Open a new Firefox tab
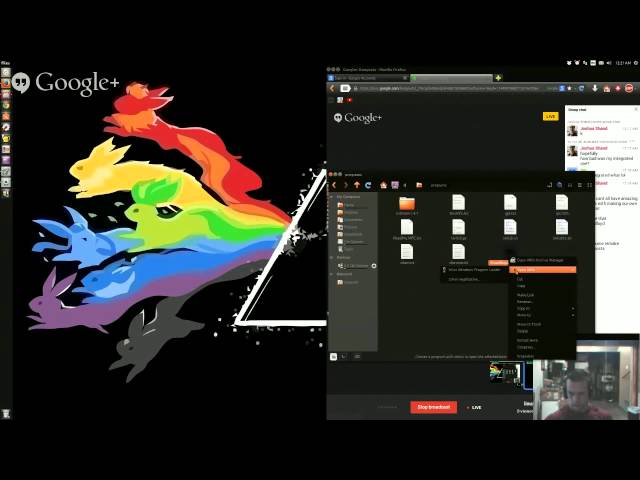Image resolution: width=640 pixels, height=480 pixels. (498, 78)
